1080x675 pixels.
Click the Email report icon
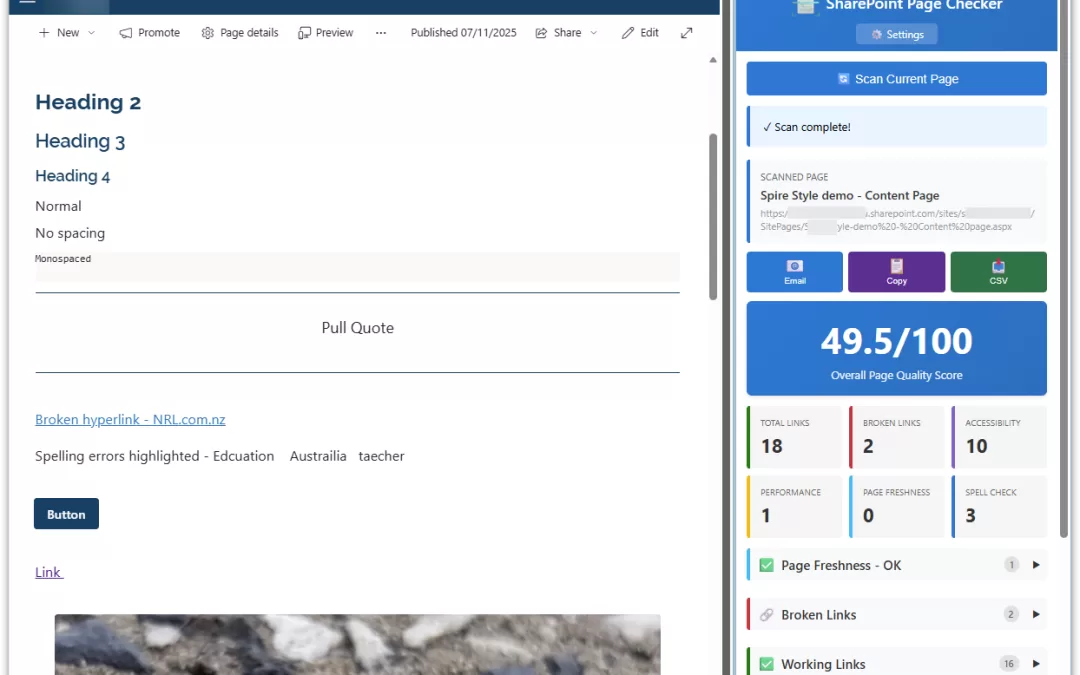click(794, 266)
